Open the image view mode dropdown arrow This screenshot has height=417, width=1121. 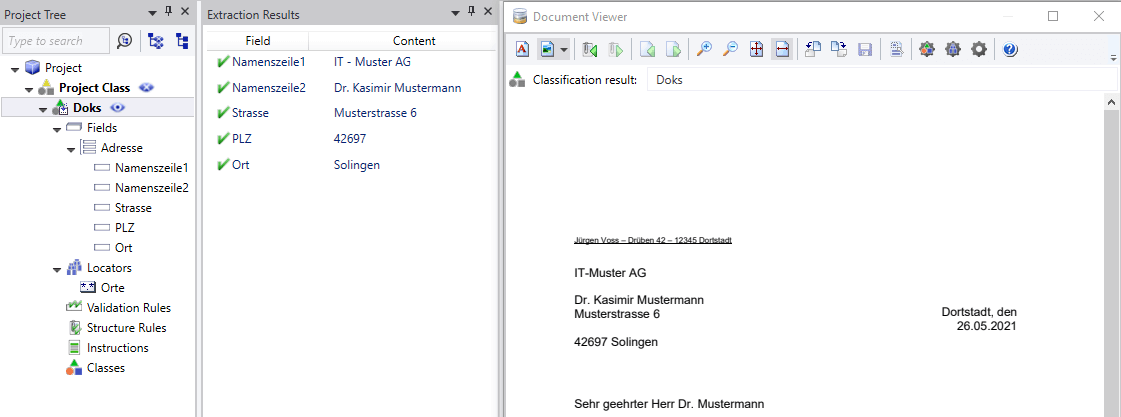(x=564, y=49)
